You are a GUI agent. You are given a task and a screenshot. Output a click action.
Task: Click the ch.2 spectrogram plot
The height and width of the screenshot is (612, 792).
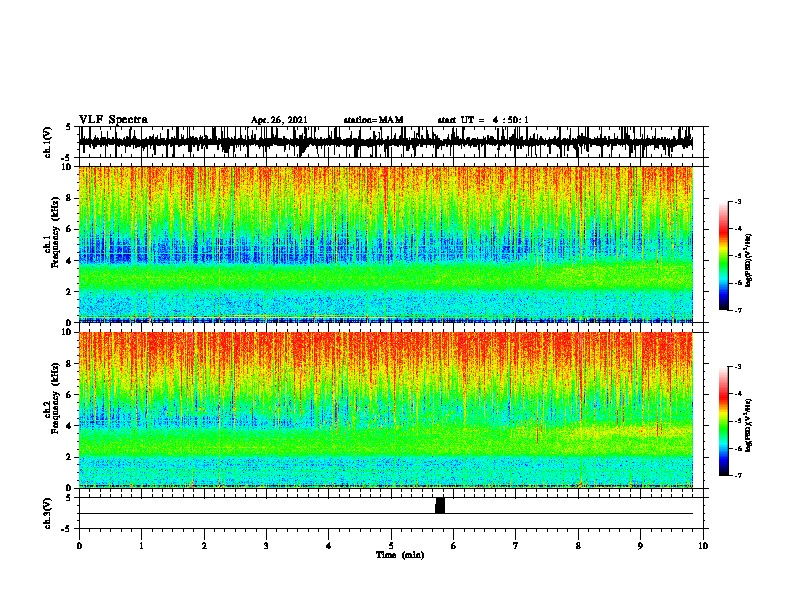(390, 410)
